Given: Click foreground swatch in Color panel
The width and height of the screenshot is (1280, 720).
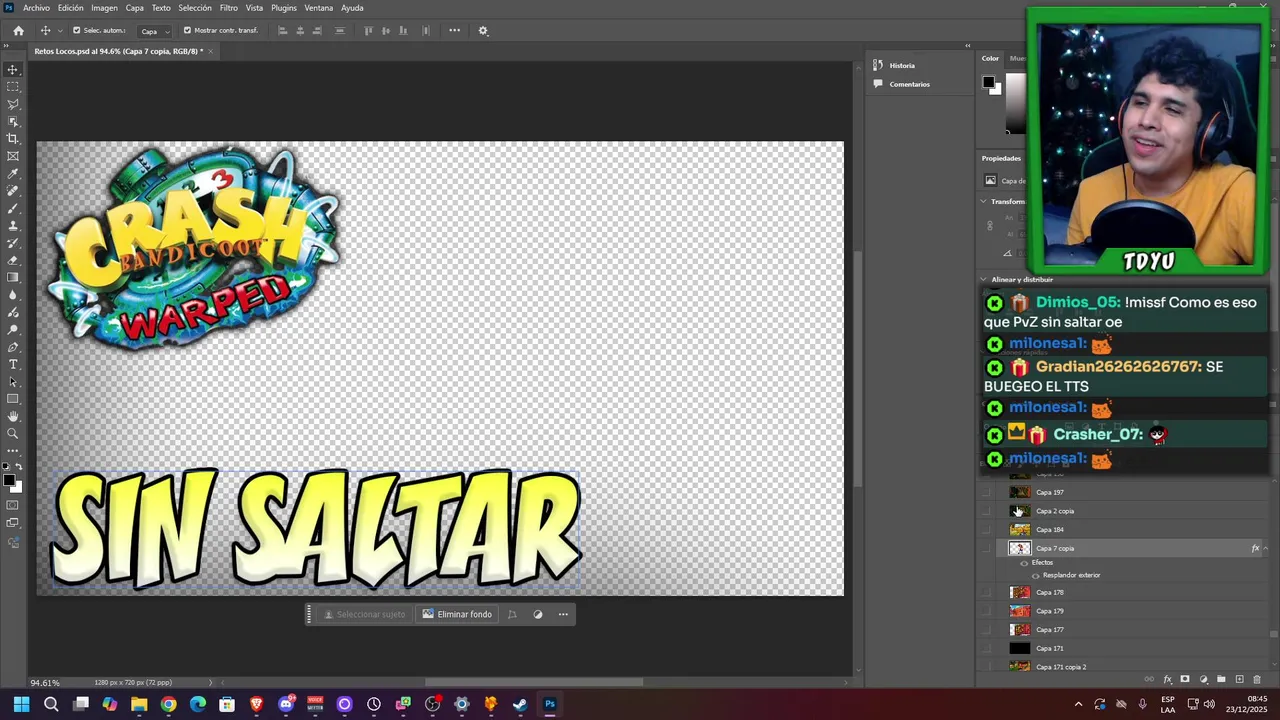Looking at the screenshot, I should pyautogui.click(x=989, y=83).
